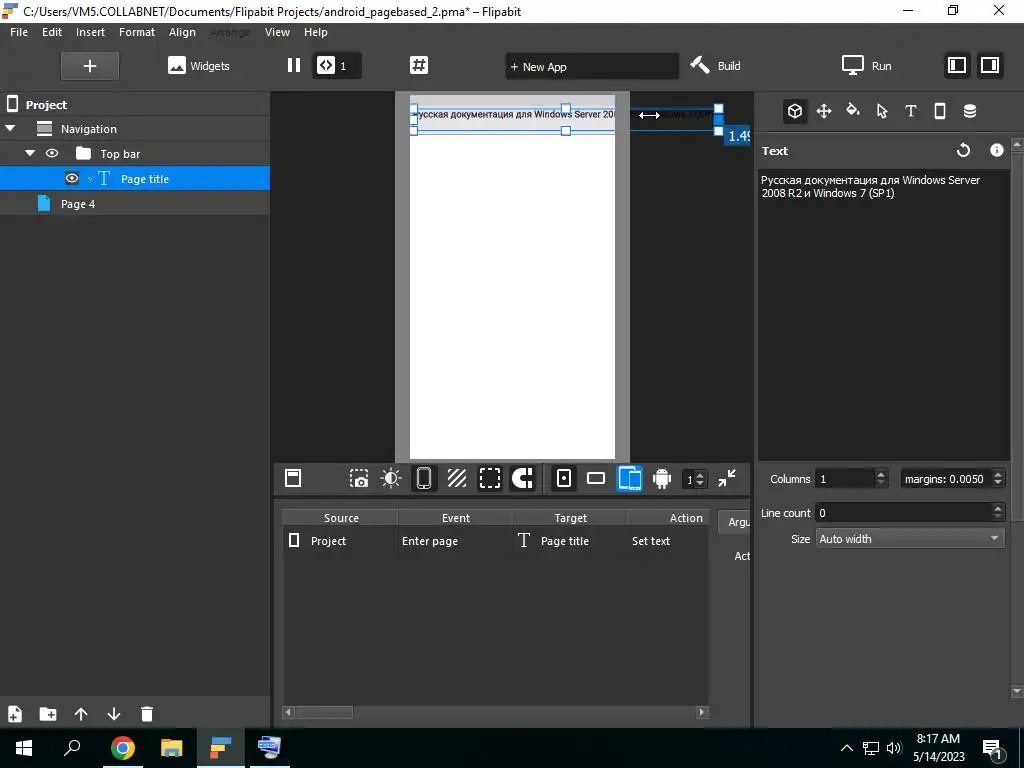Open the paint bucket fill tab
This screenshot has height=768, width=1024.
point(853,110)
